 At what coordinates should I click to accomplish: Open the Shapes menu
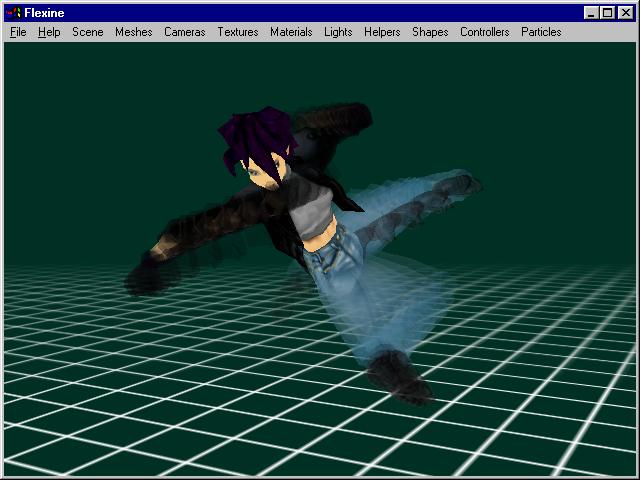[x=430, y=32]
